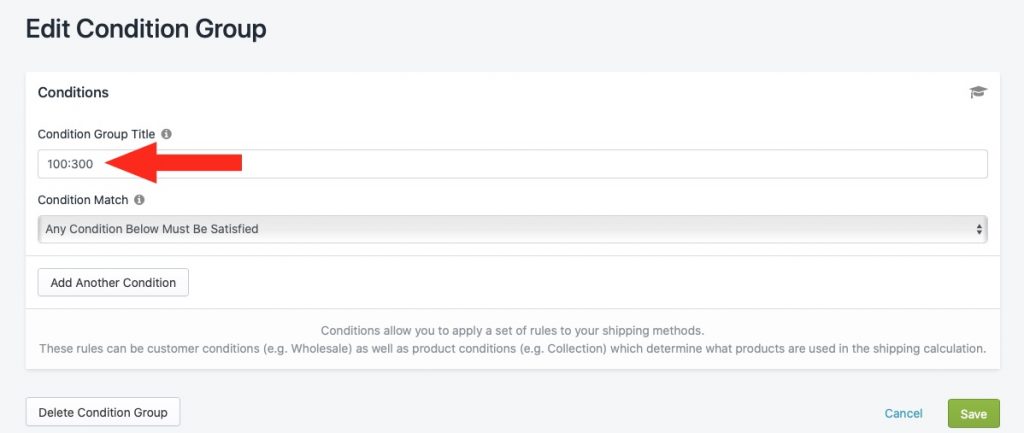Viewport: 1024px width, 433px height.
Task: Click the 'Conditions' section header
Action: pos(73,93)
